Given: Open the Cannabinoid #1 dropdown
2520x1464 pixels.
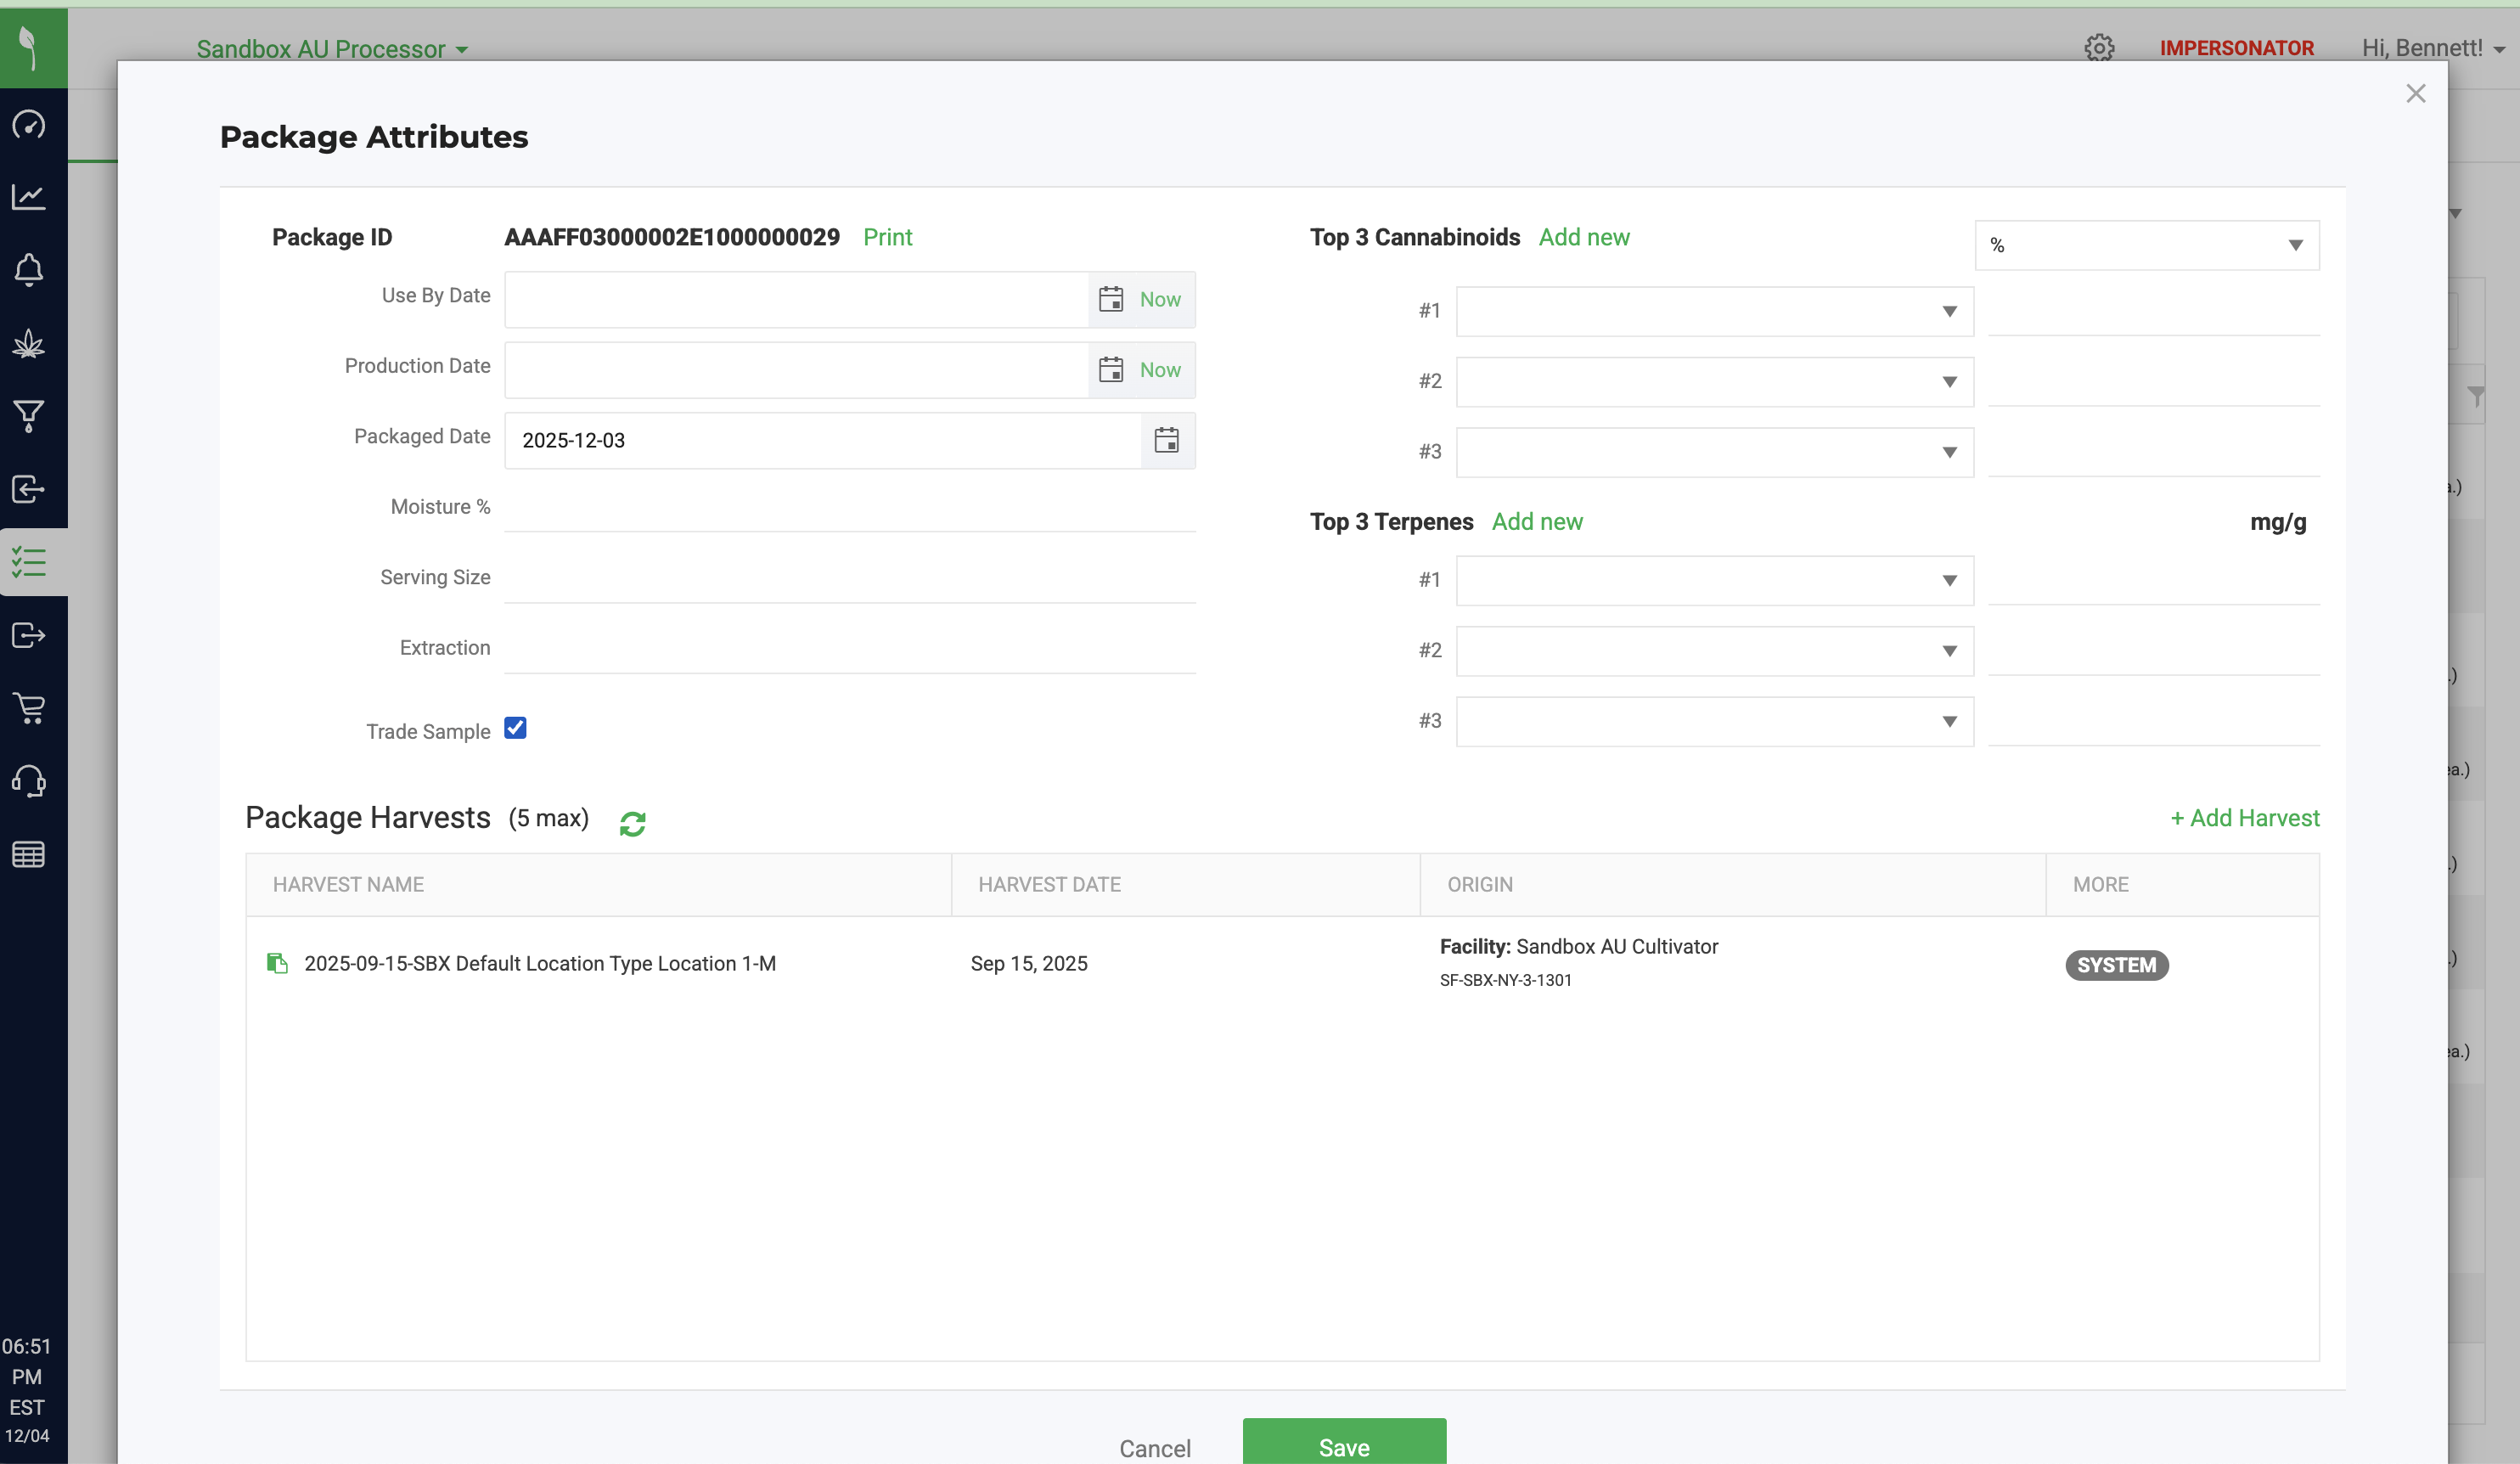Looking at the screenshot, I should [x=1714, y=312].
